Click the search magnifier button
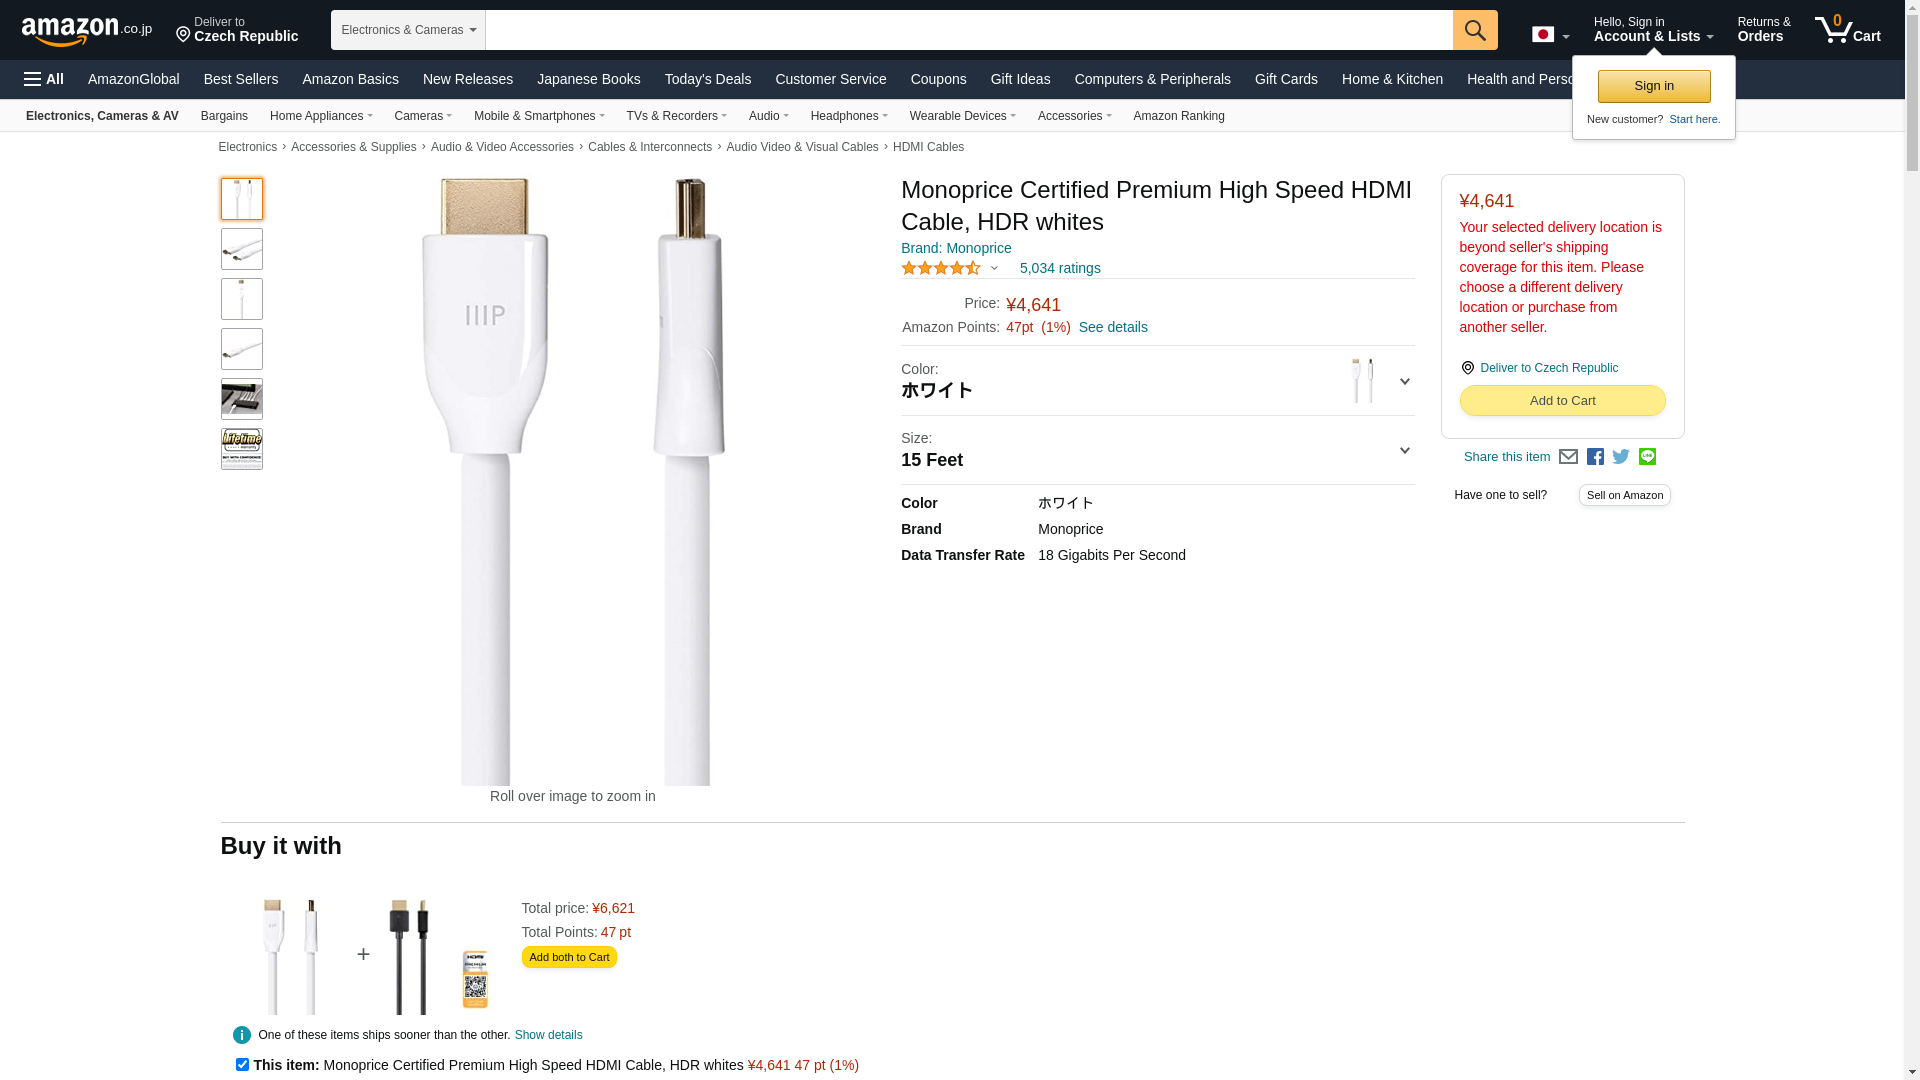Image resolution: width=1920 pixels, height=1080 pixels. pyautogui.click(x=1475, y=30)
